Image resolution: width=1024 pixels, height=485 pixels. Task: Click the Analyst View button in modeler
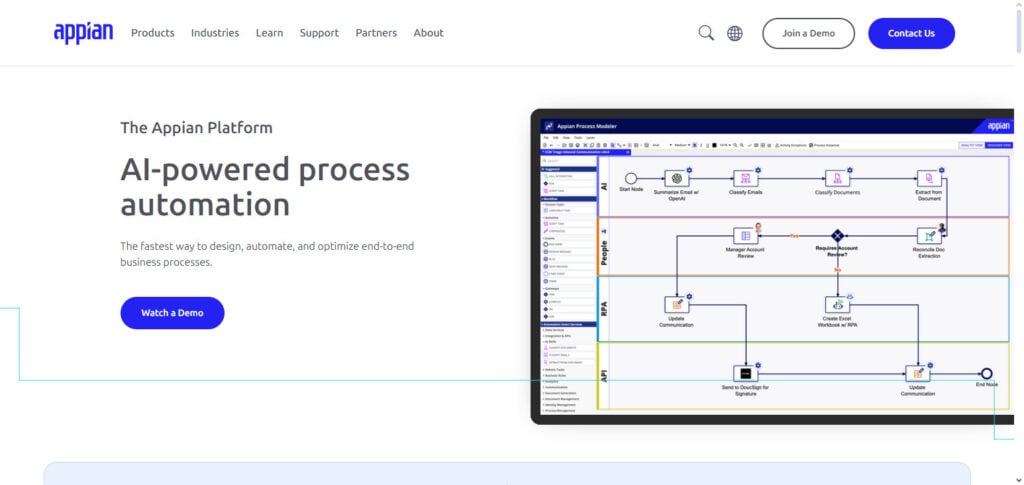tap(971, 145)
